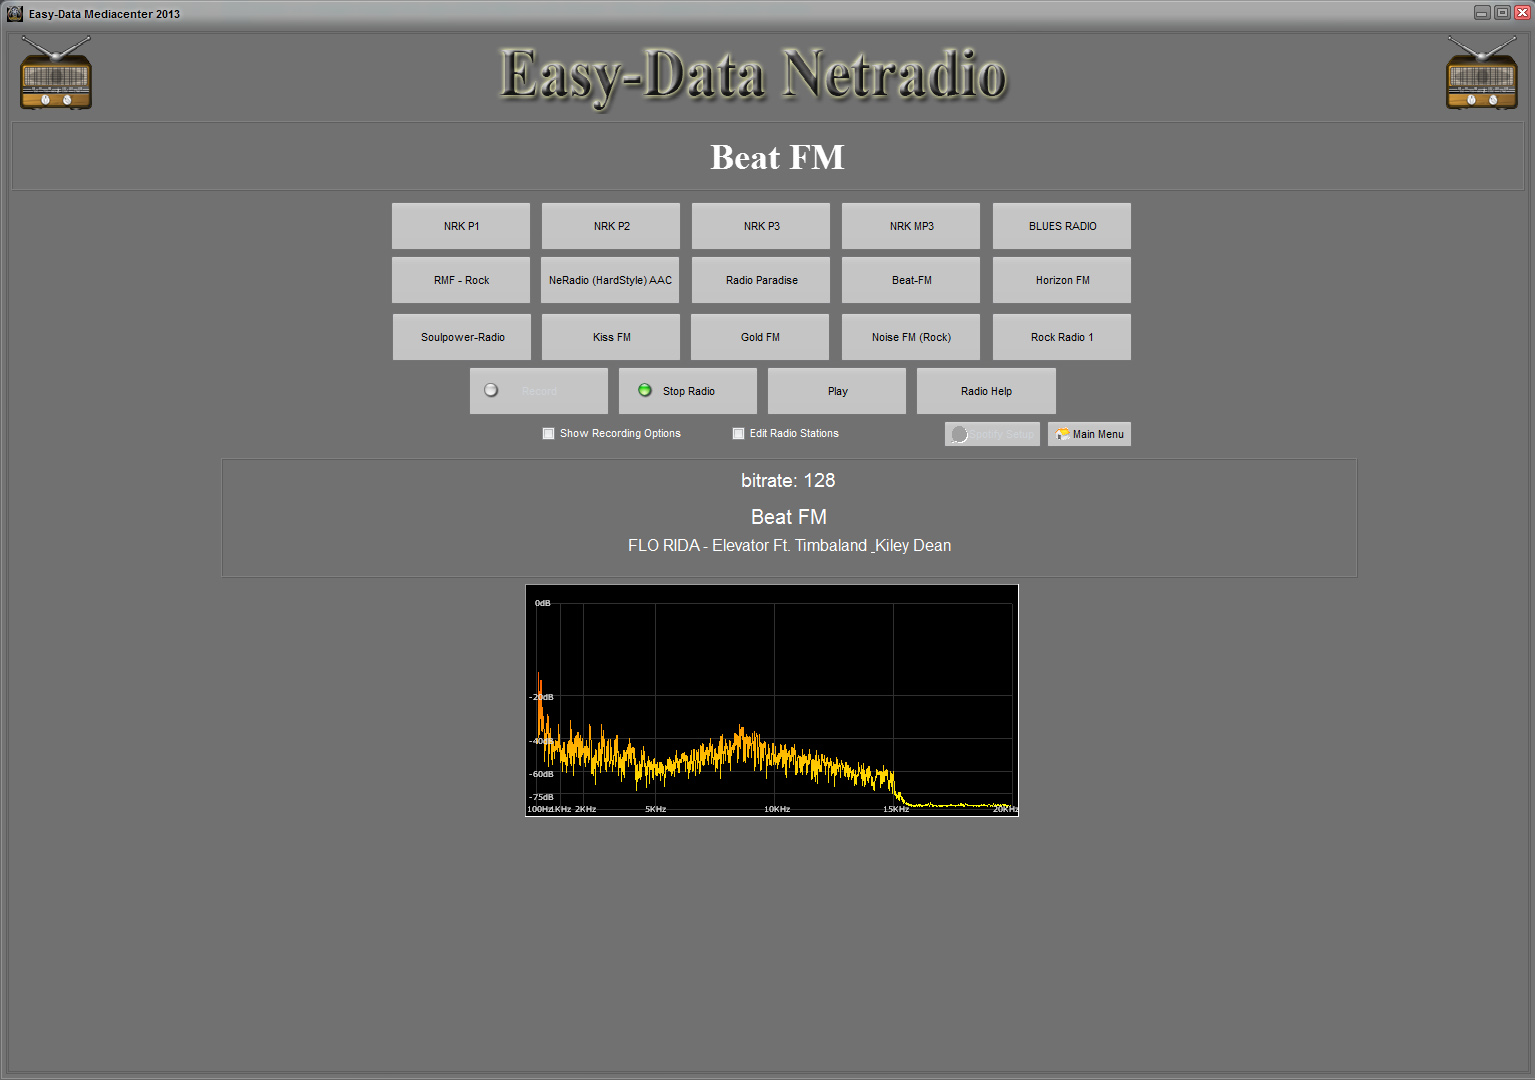Screen dimensions: 1535x1080
Task: Tune to NeRadio (HardStyle) AAC
Action: pyautogui.click(x=610, y=280)
